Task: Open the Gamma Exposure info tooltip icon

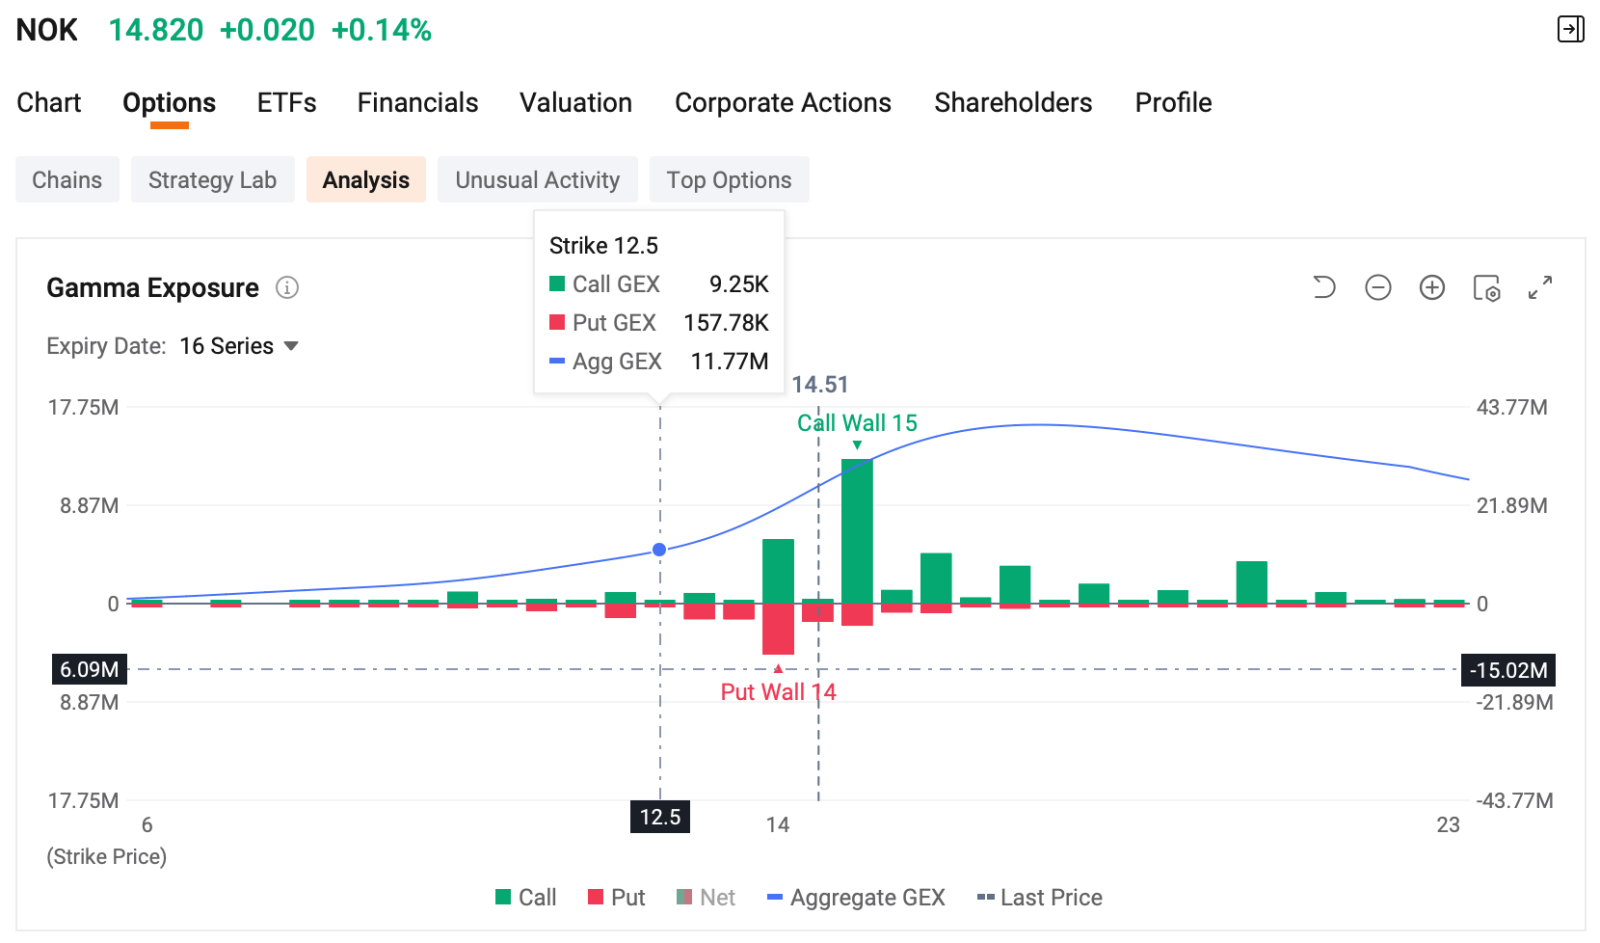Action: [287, 288]
